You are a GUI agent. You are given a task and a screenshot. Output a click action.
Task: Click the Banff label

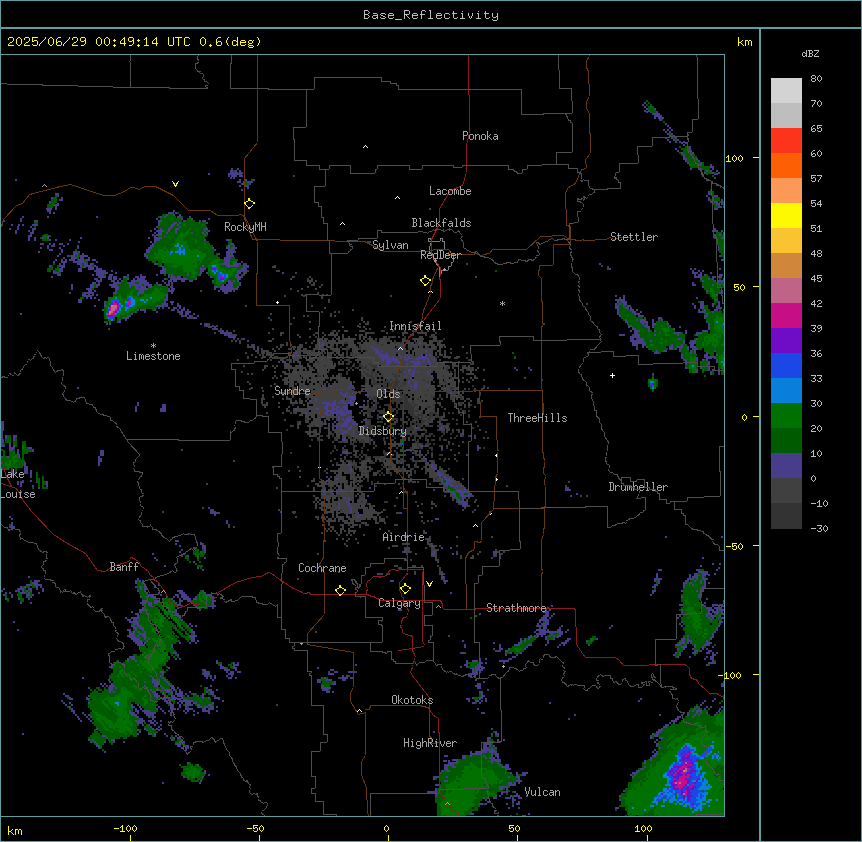[124, 567]
